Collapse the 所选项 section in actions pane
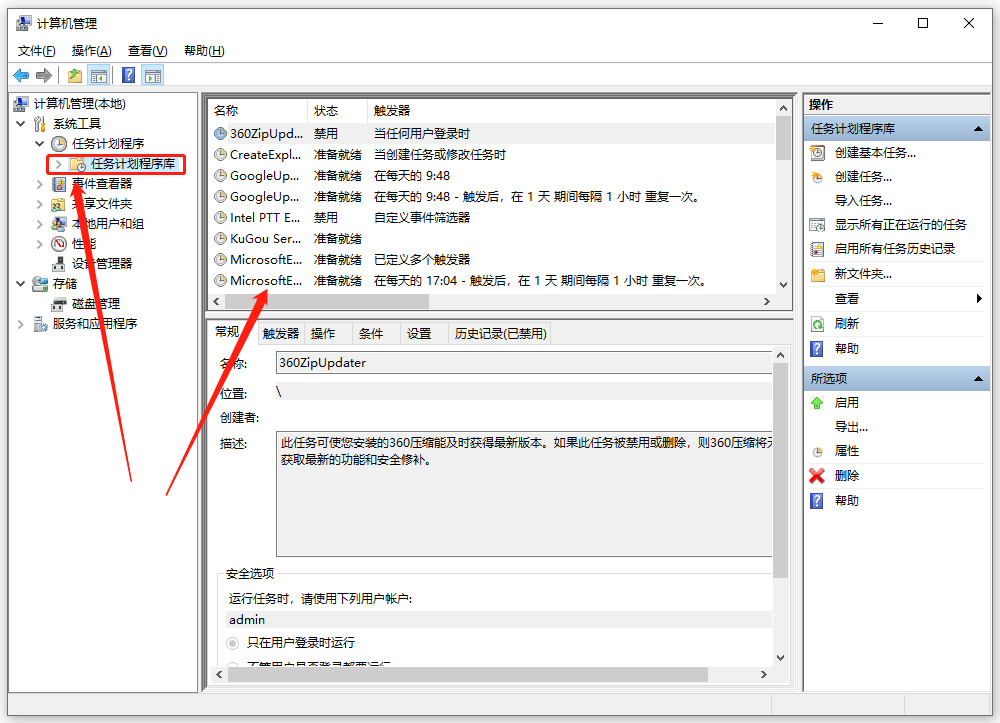The width and height of the screenshot is (1000, 723). click(978, 379)
